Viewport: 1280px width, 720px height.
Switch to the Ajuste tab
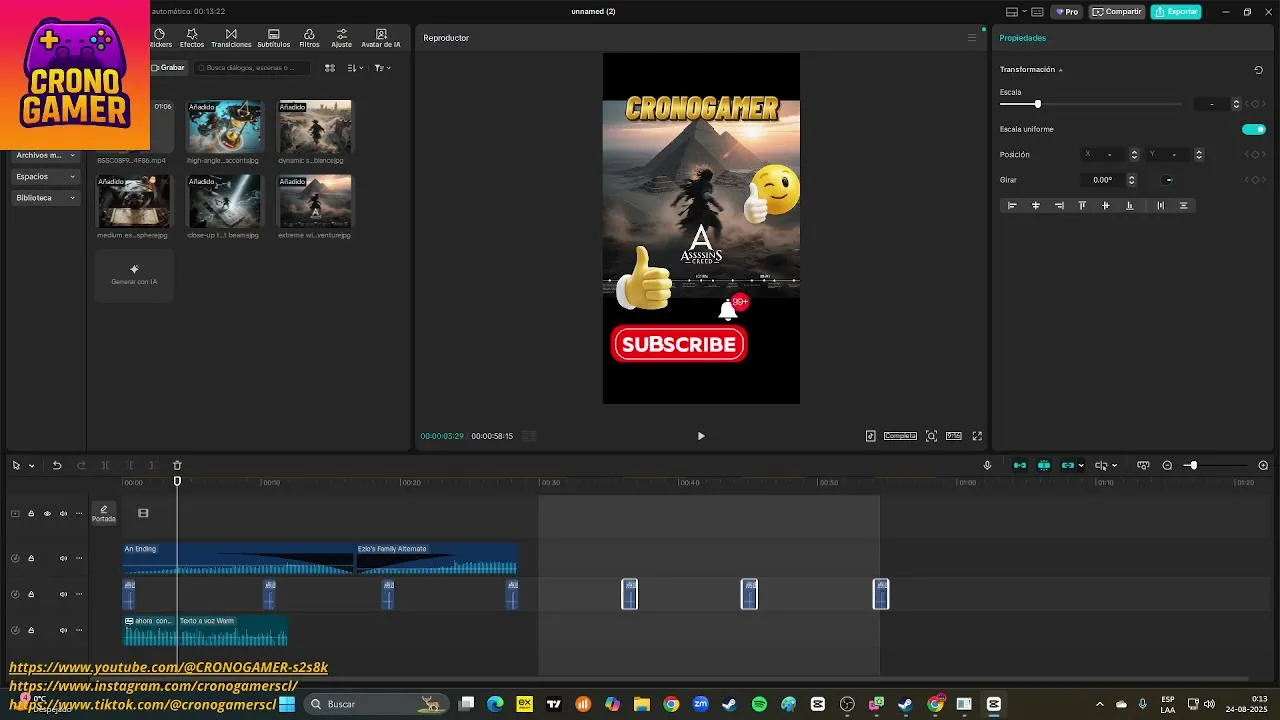342,38
